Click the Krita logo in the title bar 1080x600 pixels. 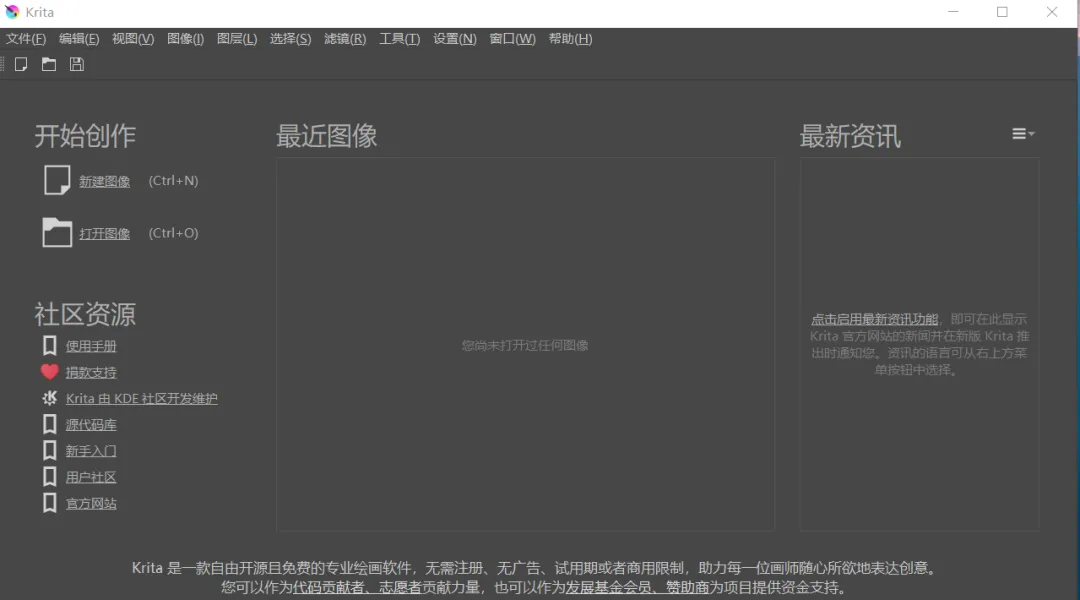coord(12,12)
